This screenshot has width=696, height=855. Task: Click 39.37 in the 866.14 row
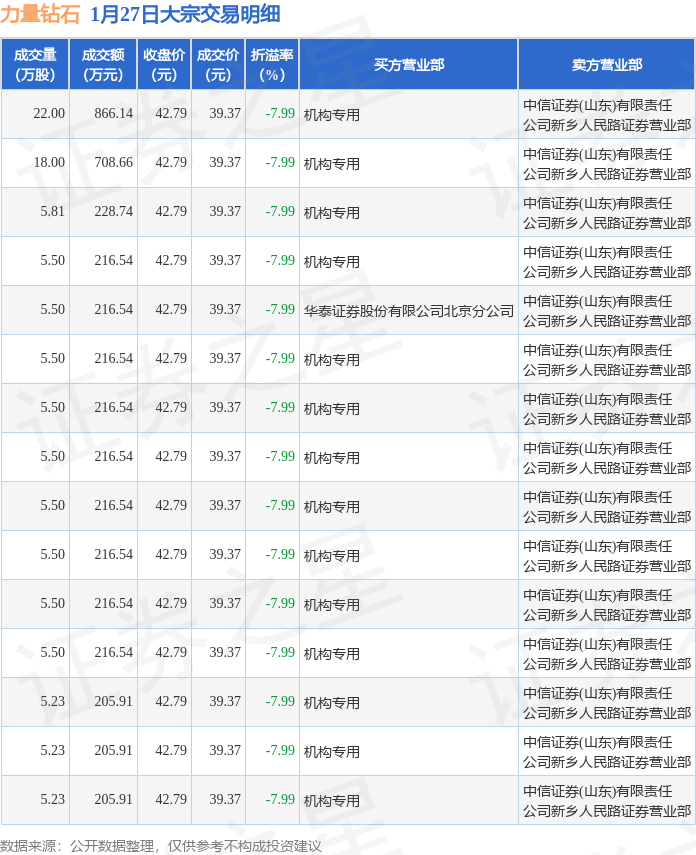pos(225,113)
